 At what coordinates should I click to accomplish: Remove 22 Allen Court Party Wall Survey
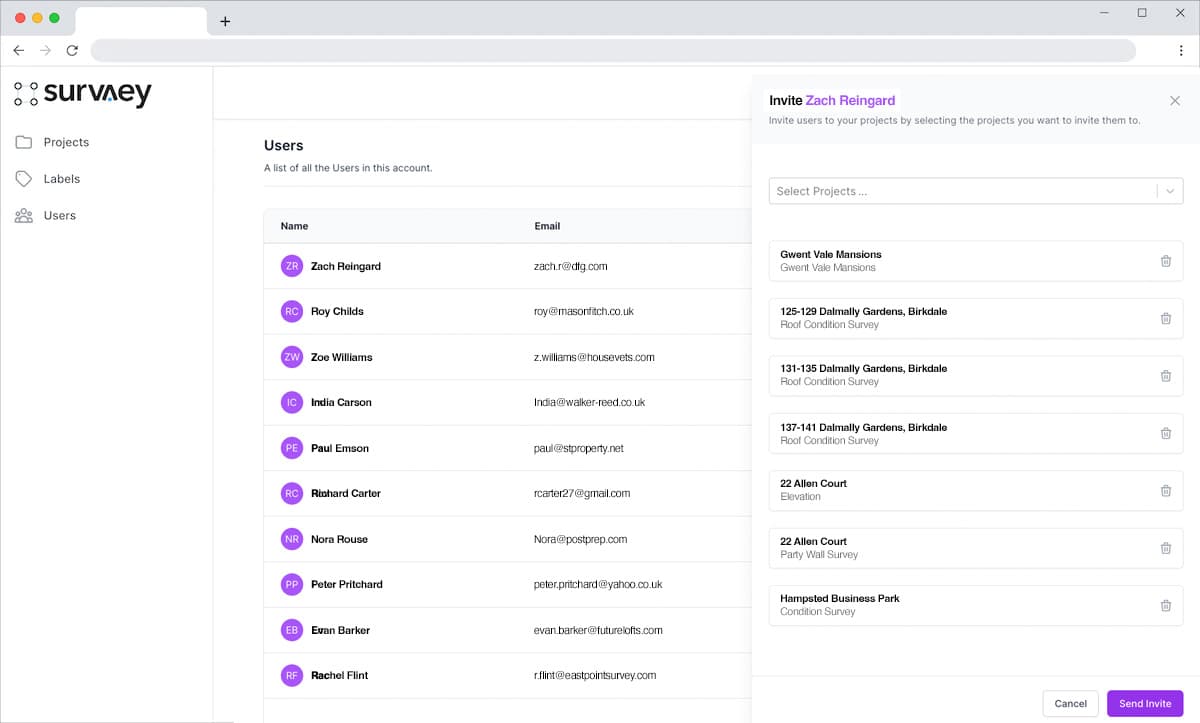(x=1165, y=548)
